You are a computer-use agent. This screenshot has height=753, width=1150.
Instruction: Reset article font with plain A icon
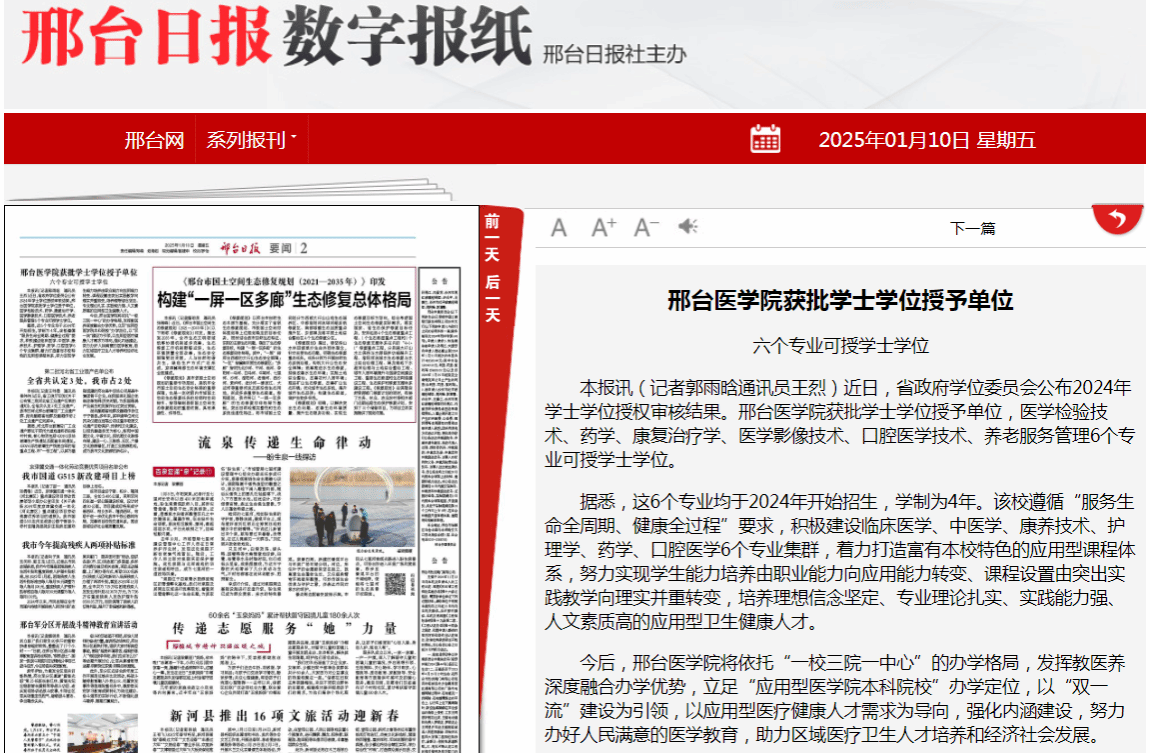pos(559,228)
